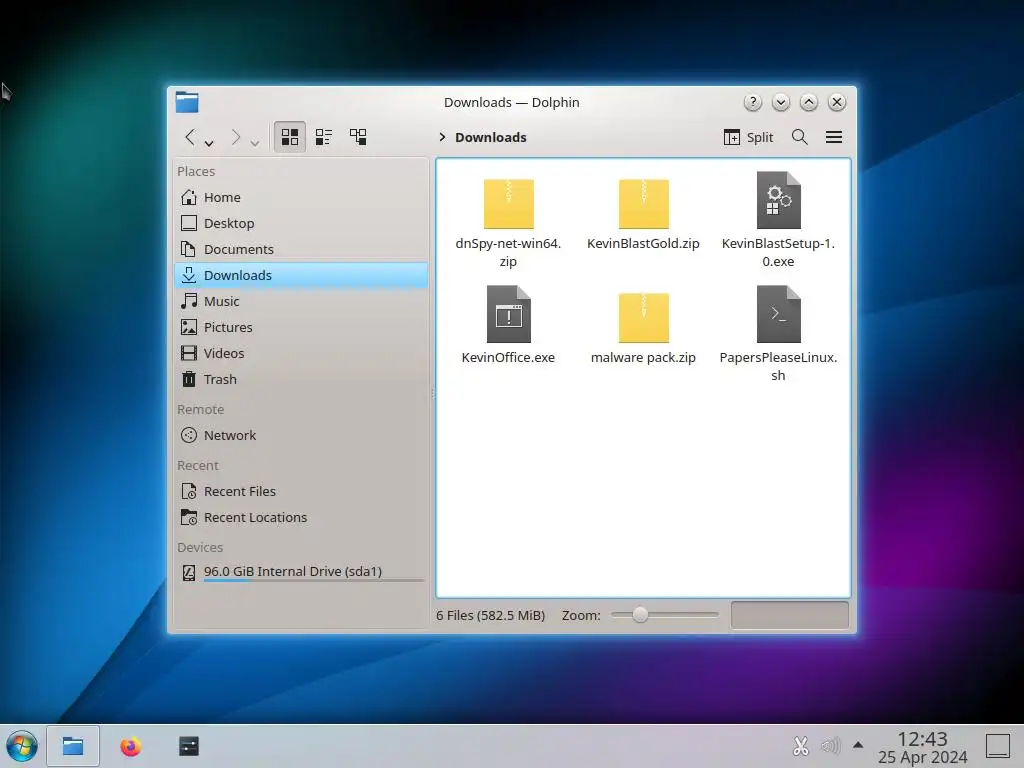The width and height of the screenshot is (1024, 768).
Task: Select malware pack.zip archive icon
Action: tap(643, 318)
